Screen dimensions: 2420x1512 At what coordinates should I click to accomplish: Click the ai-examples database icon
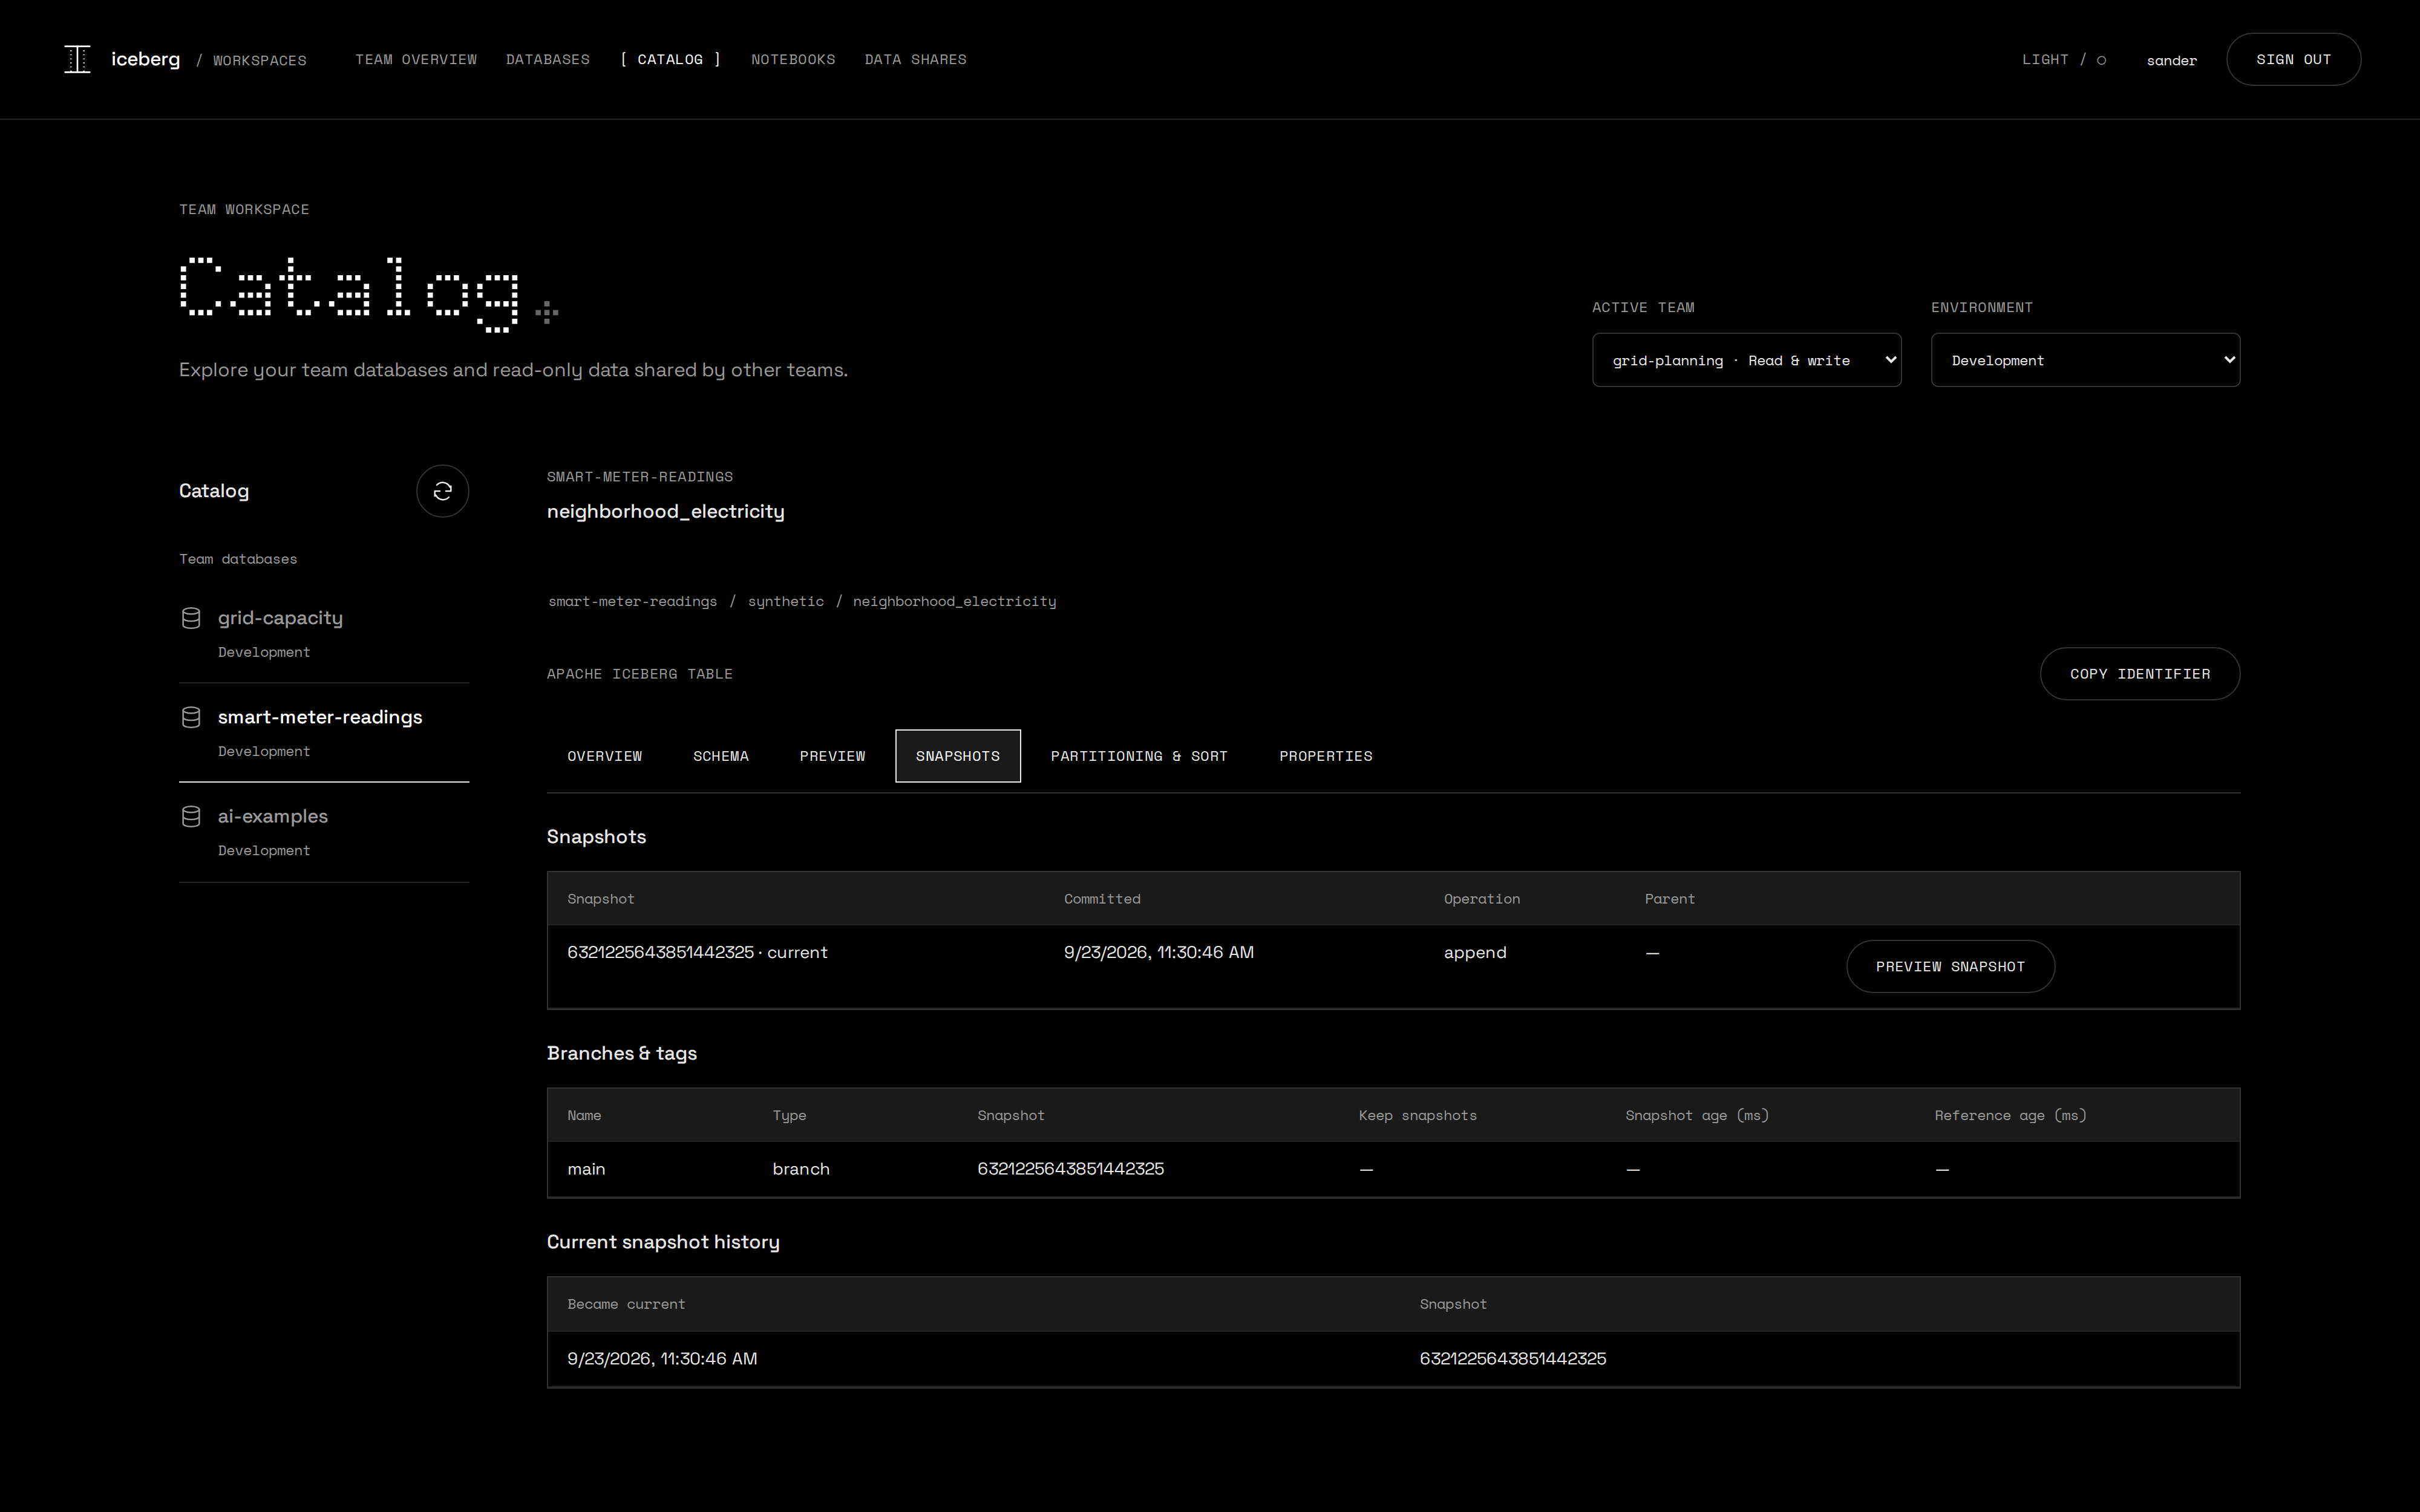point(191,816)
